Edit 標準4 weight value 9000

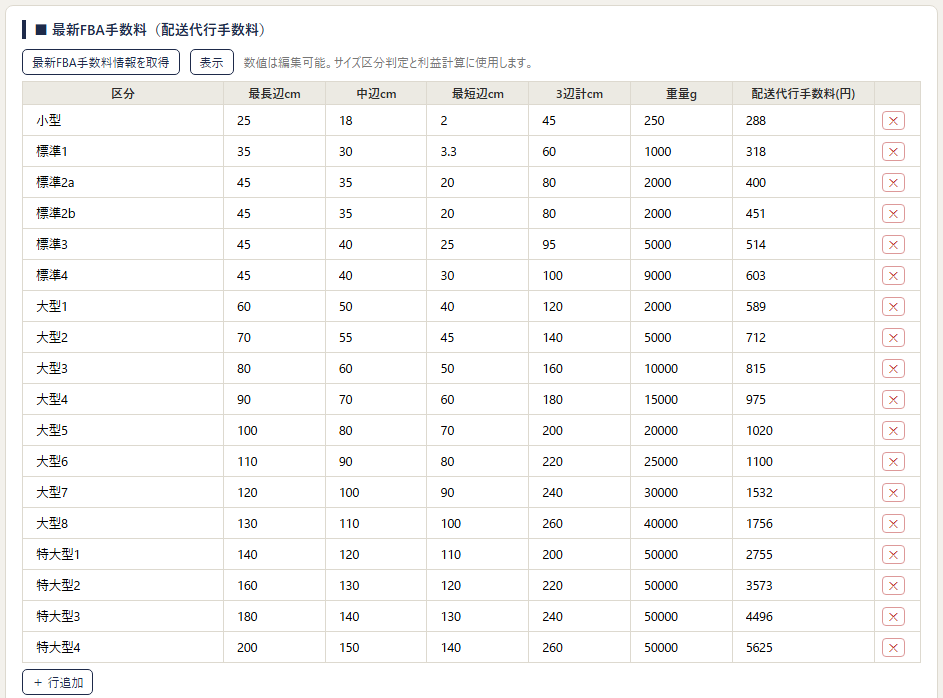[x=681, y=275]
